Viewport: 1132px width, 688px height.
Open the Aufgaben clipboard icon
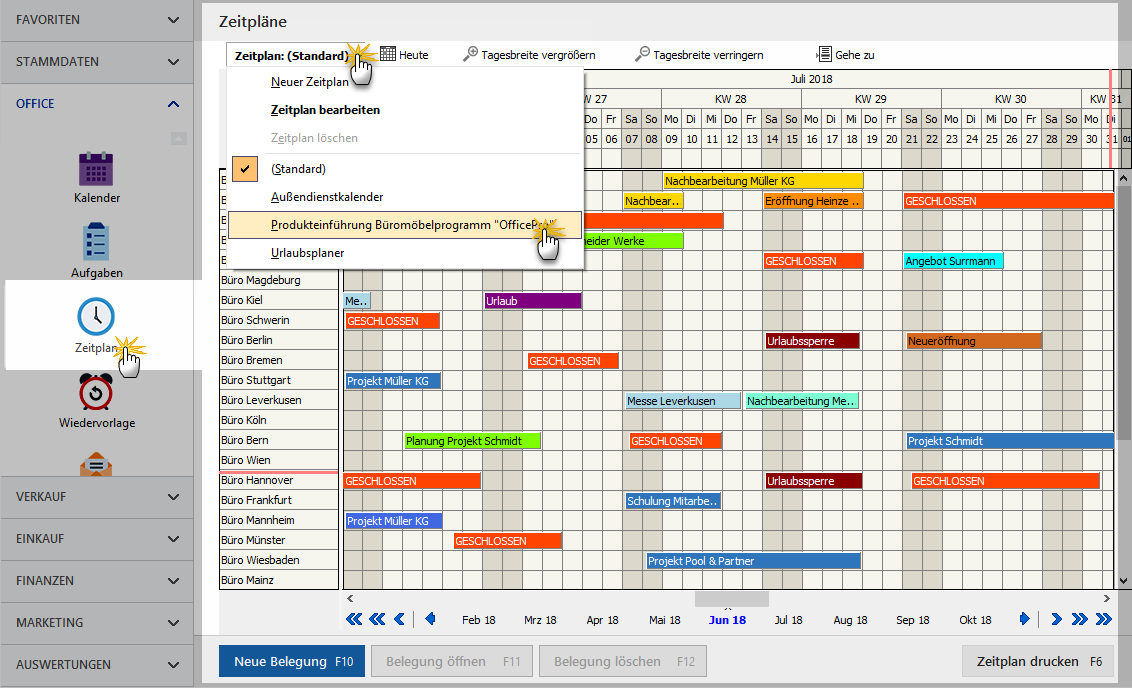click(x=96, y=242)
